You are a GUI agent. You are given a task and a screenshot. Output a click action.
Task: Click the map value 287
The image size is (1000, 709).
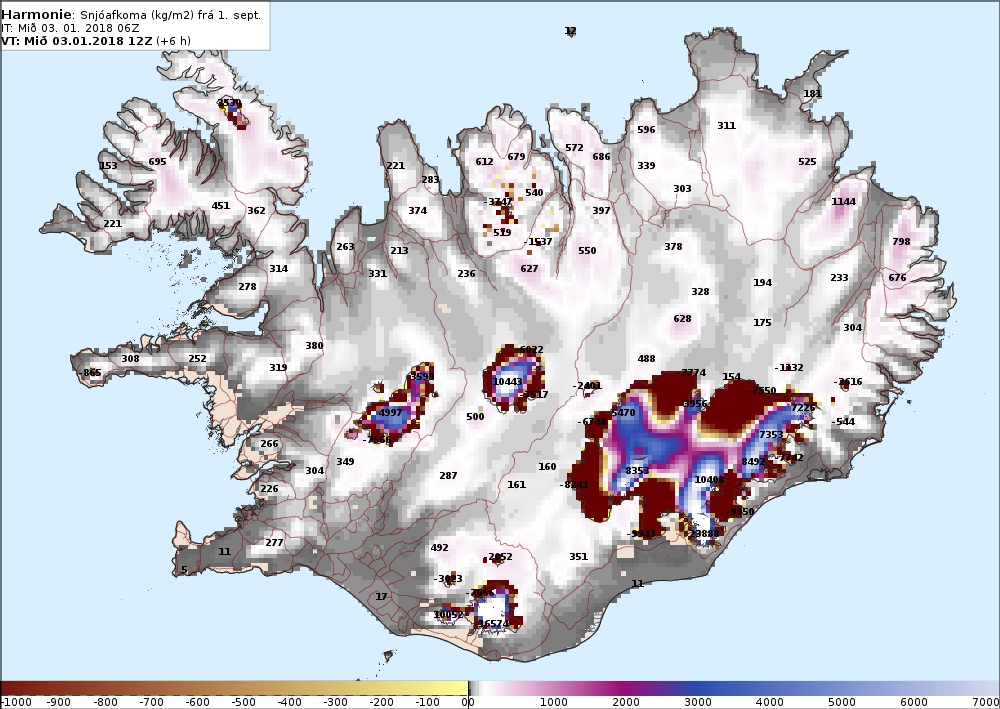(448, 475)
